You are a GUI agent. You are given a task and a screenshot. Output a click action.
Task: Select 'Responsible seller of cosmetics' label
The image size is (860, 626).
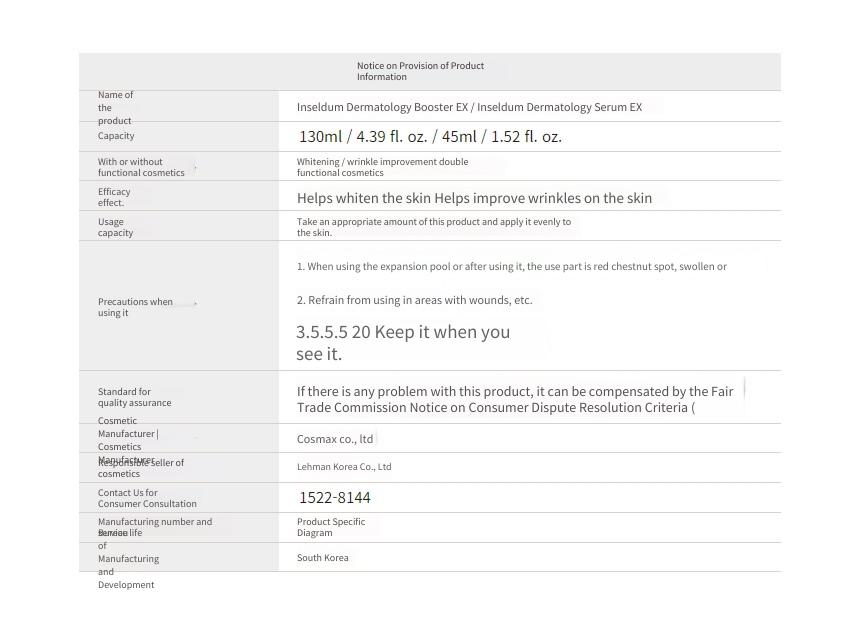click(x=141, y=468)
